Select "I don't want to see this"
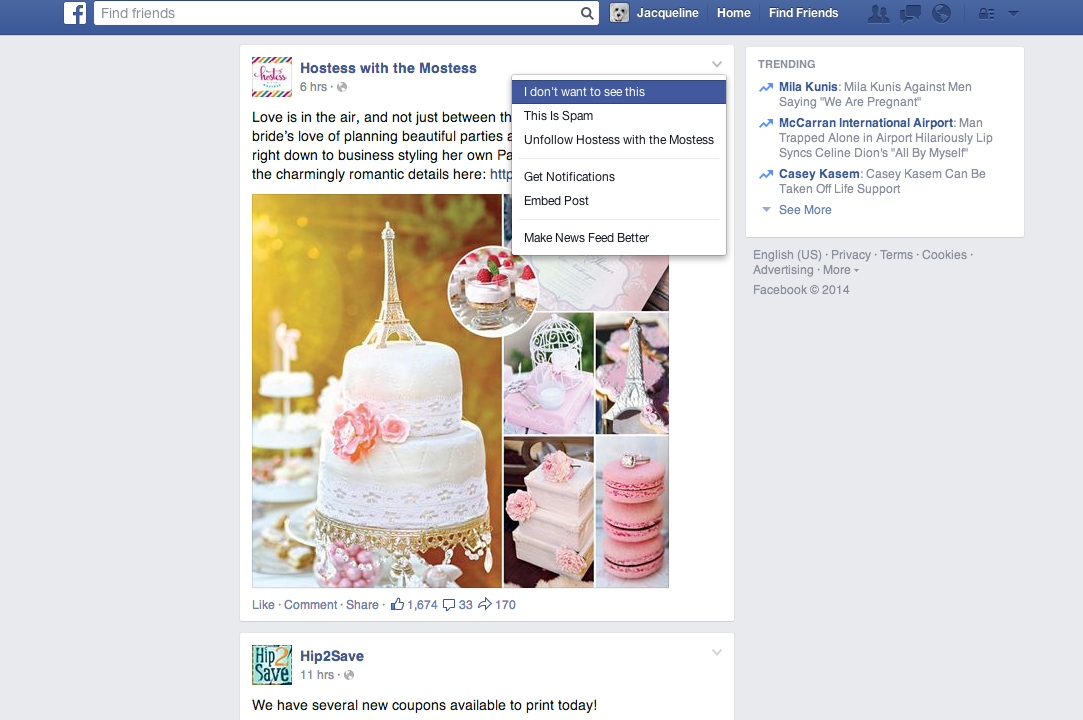 584,92
